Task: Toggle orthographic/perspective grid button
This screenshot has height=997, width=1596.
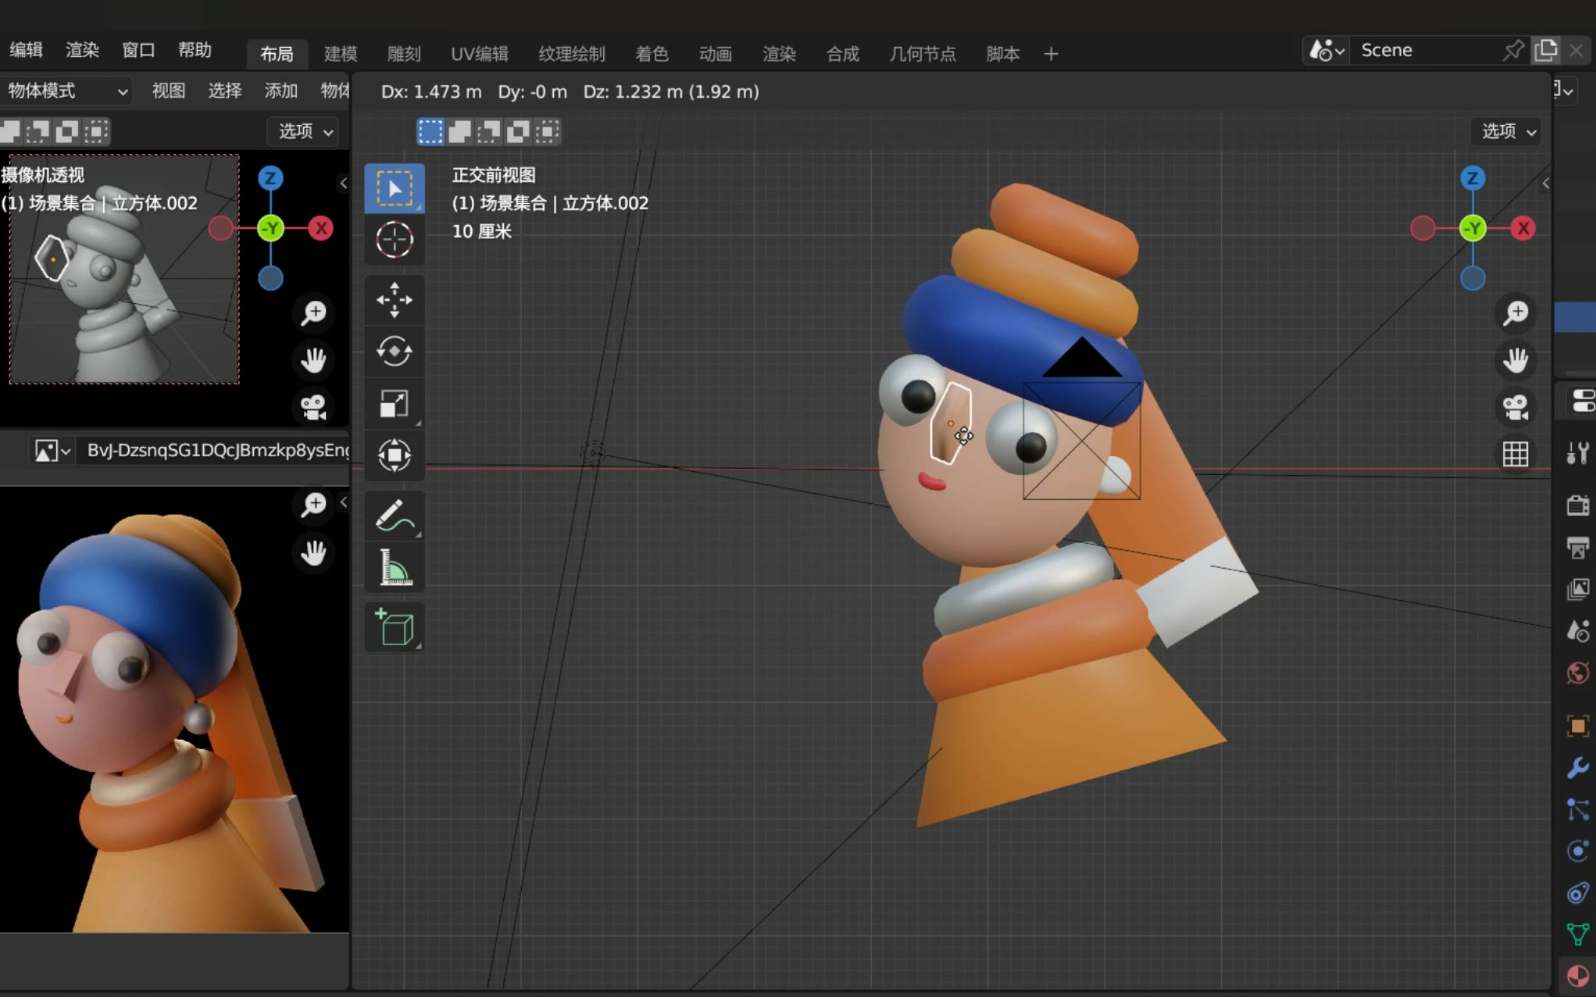Action: 1515,454
